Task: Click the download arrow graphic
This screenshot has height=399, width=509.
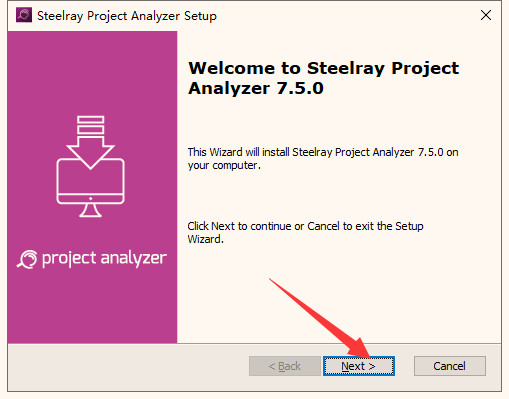Action: pos(90,151)
